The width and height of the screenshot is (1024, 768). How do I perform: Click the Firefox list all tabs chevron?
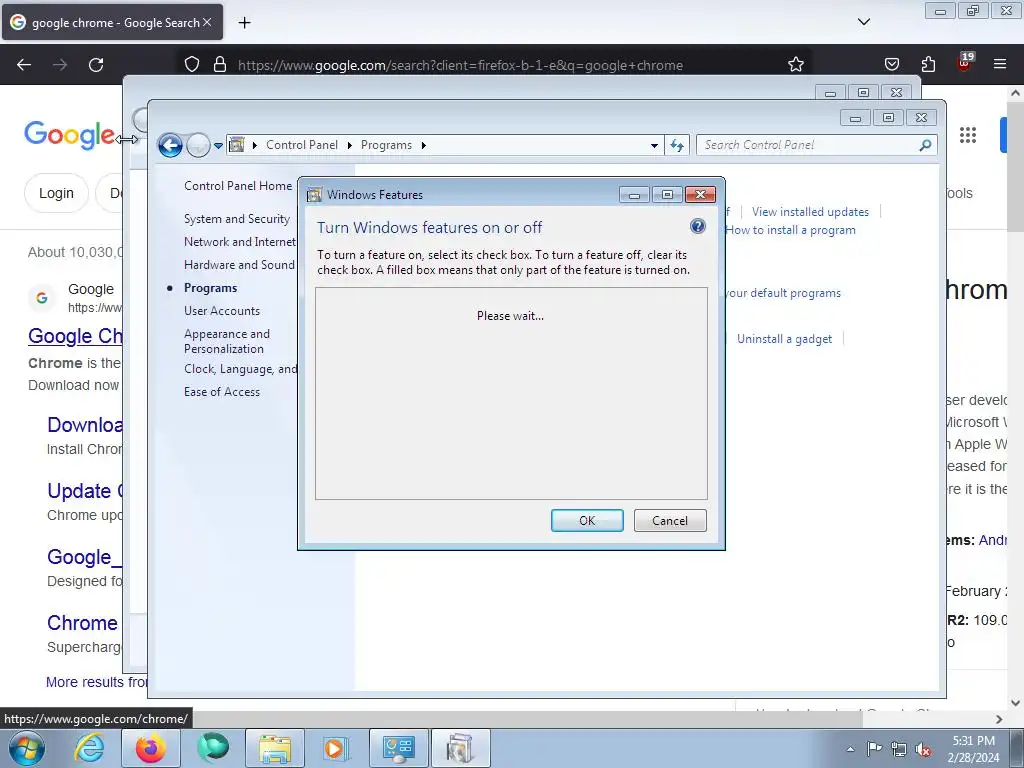[863, 22]
